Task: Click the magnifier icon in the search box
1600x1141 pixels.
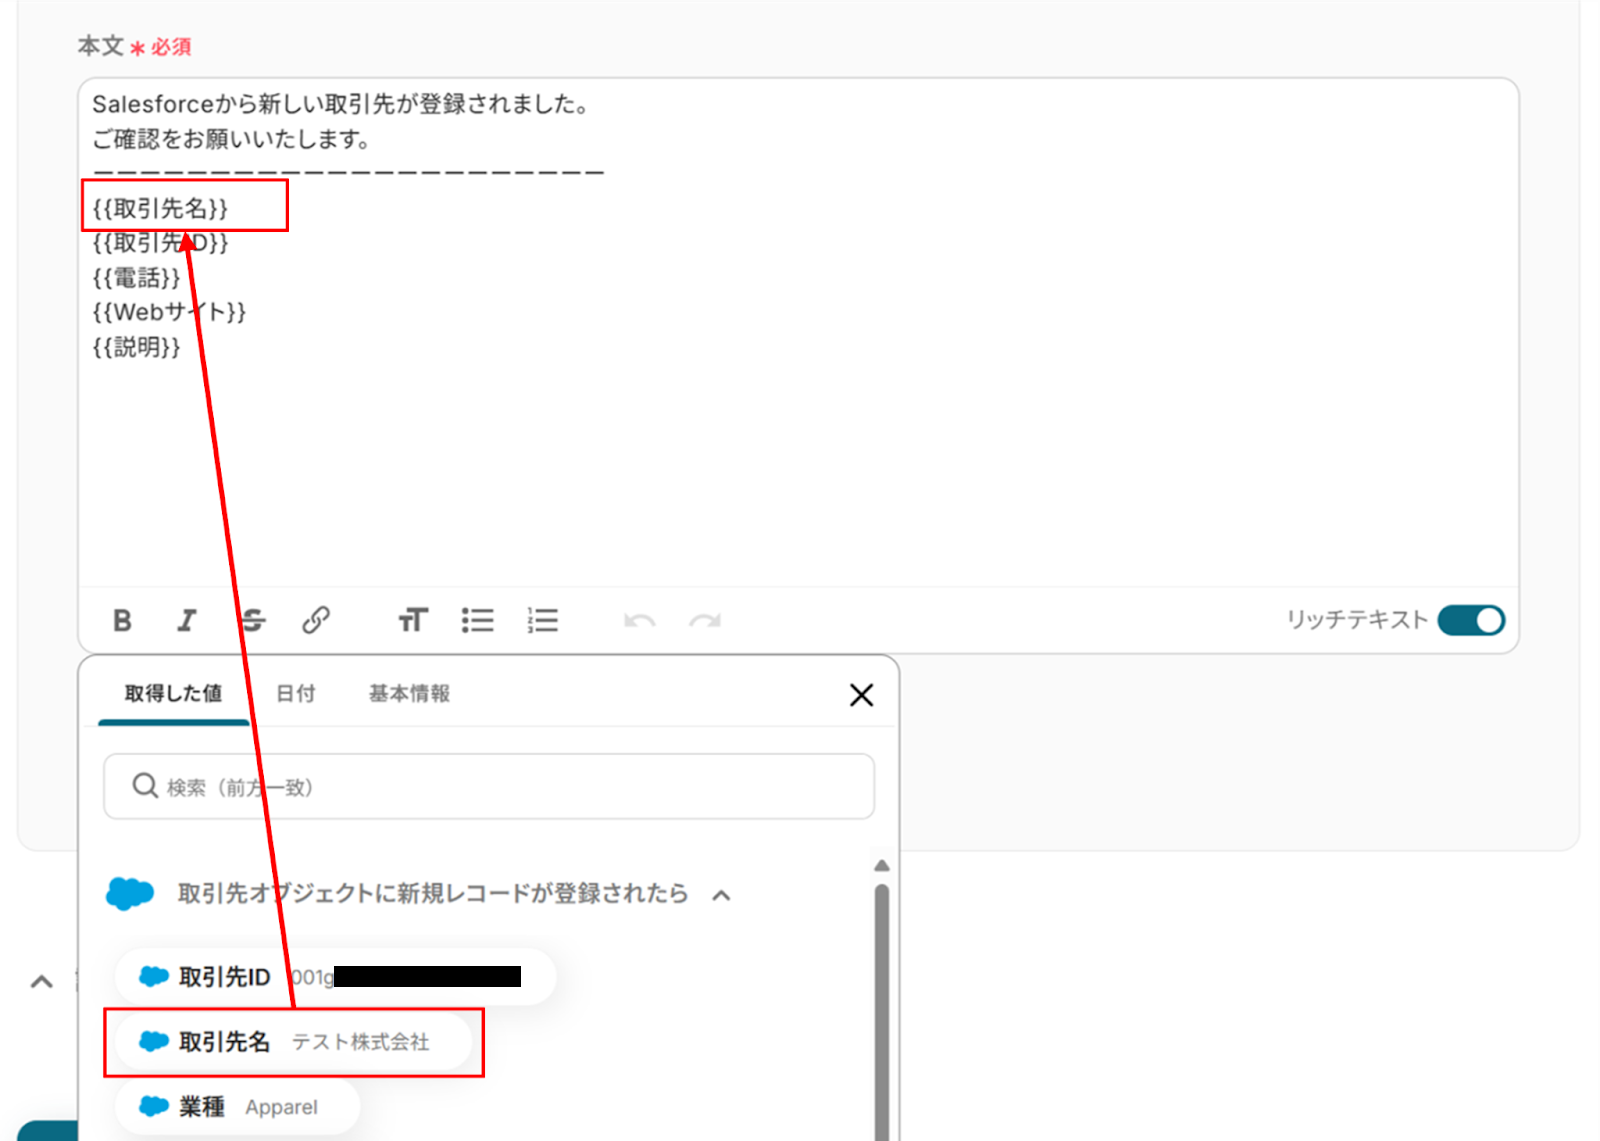Action: 145,786
